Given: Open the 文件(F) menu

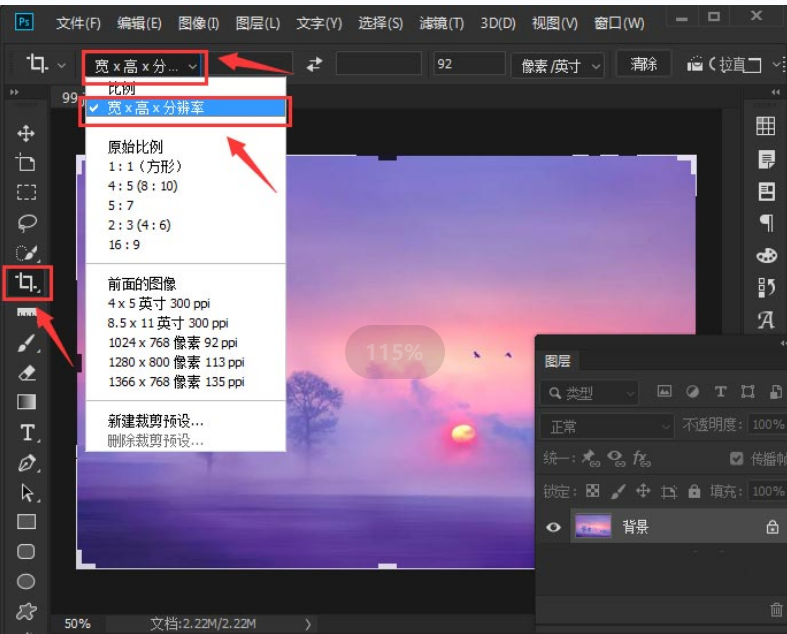Looking at the screenshot, I should click(x=78, y=23).
